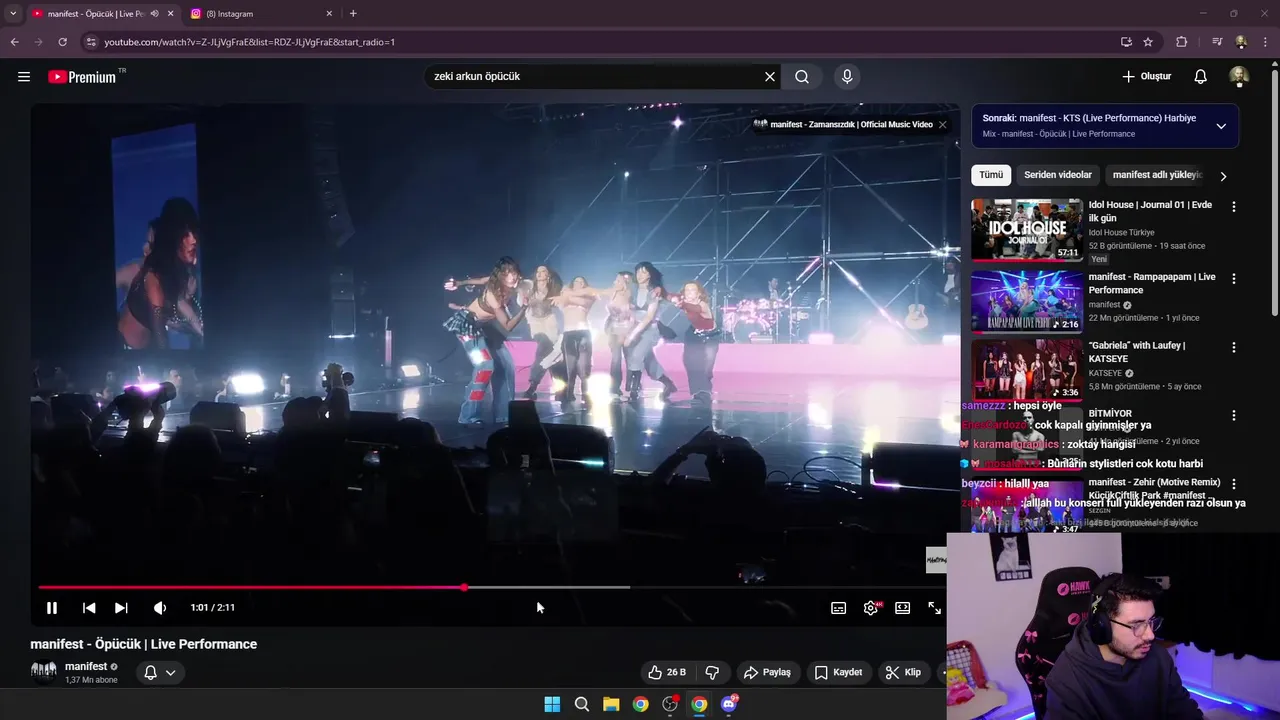Open the extensions puzzle icon
Screen dimensions: 1280x720
point(1181,42)
